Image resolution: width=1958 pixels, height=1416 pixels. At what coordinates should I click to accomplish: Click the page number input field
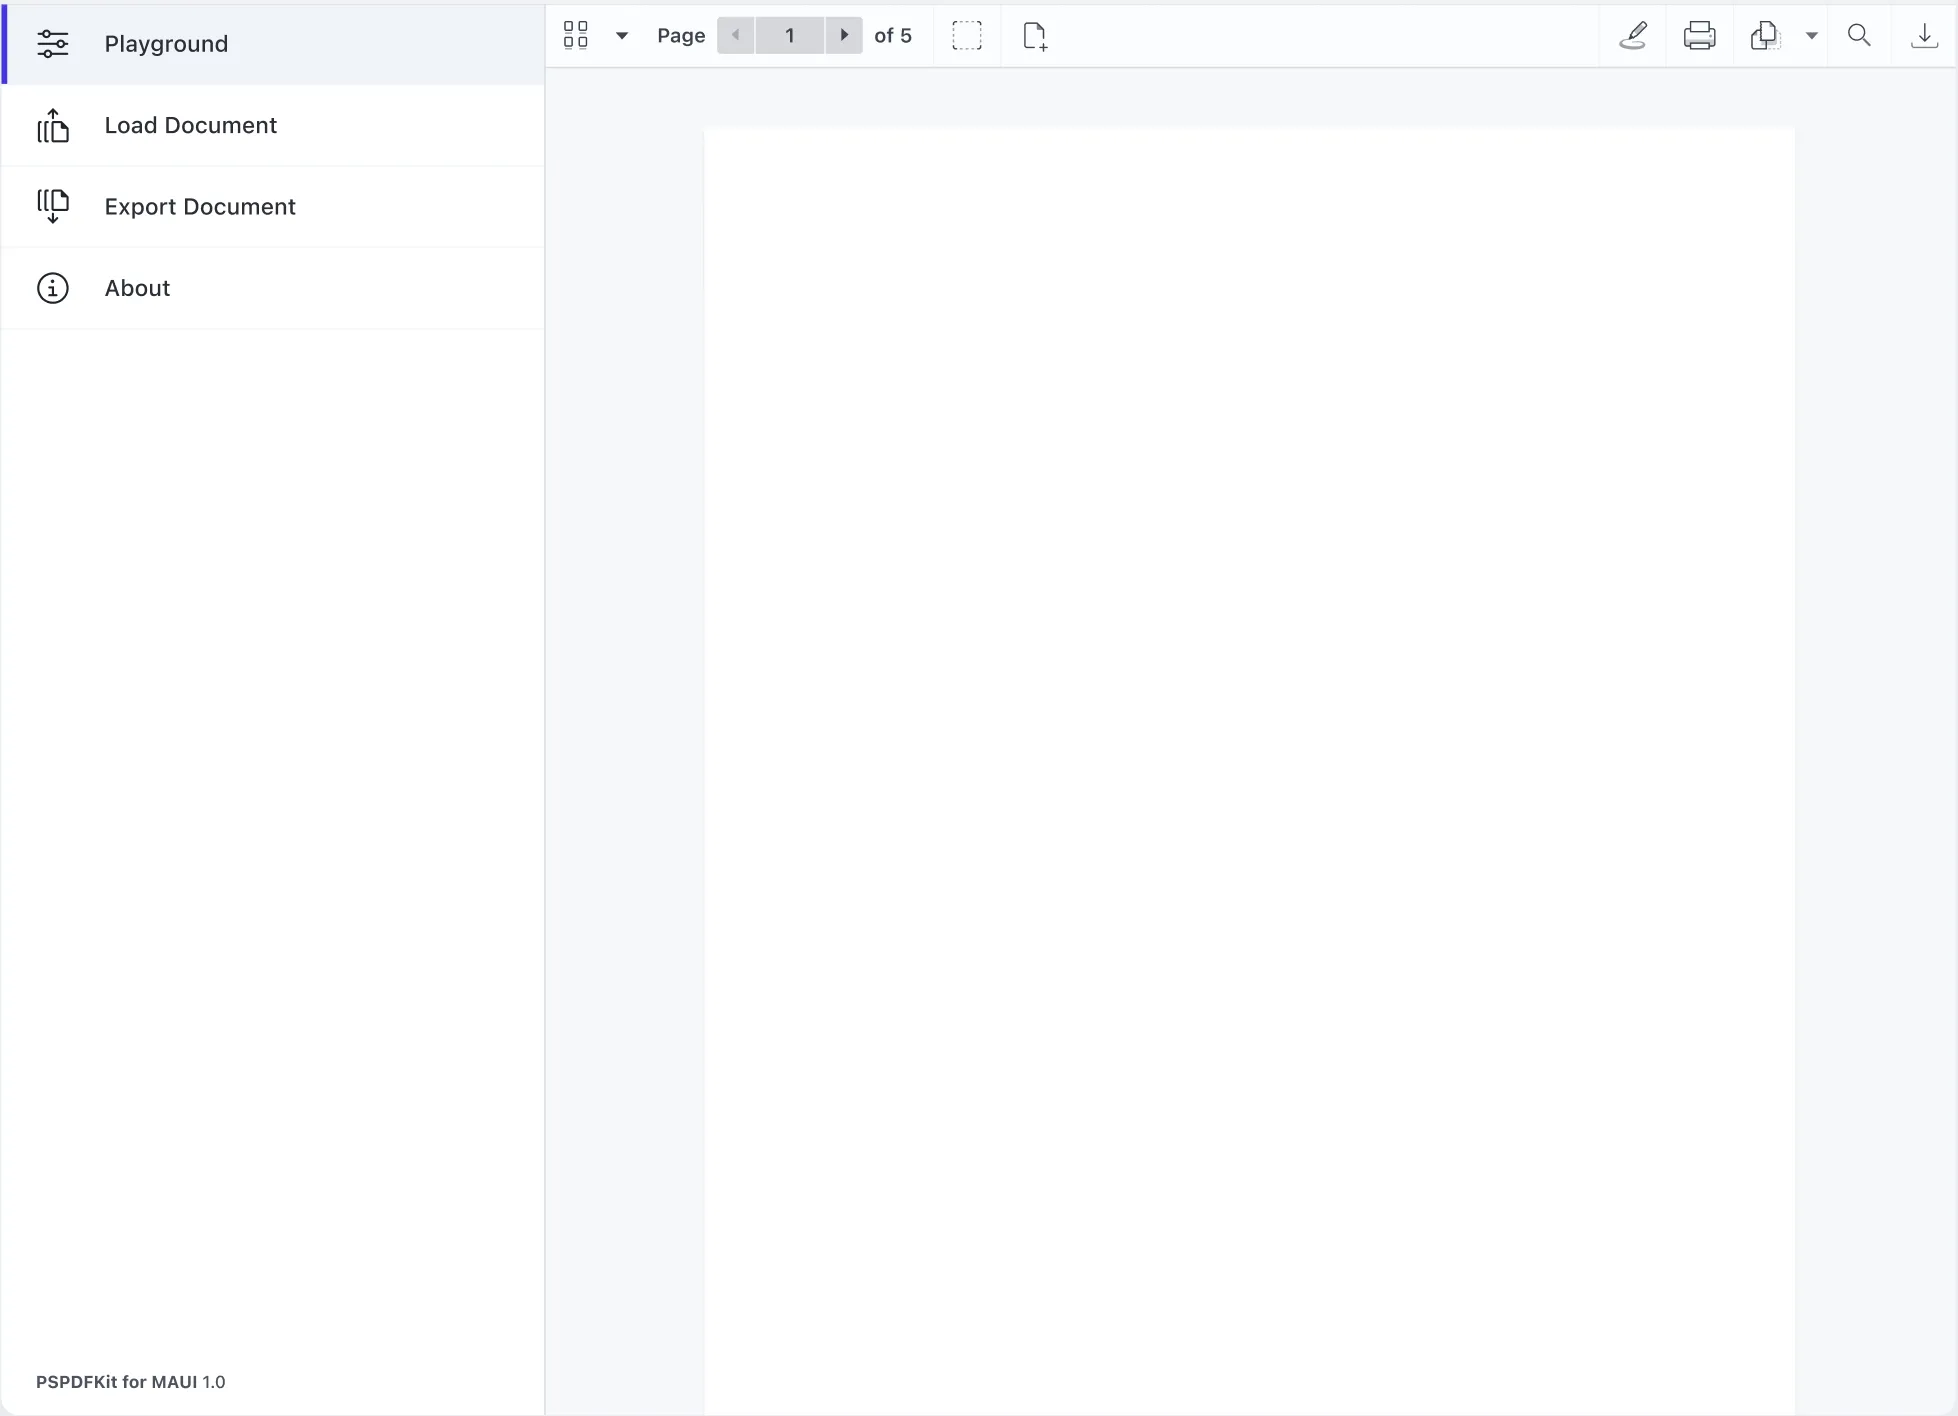(x=789, y=36)
